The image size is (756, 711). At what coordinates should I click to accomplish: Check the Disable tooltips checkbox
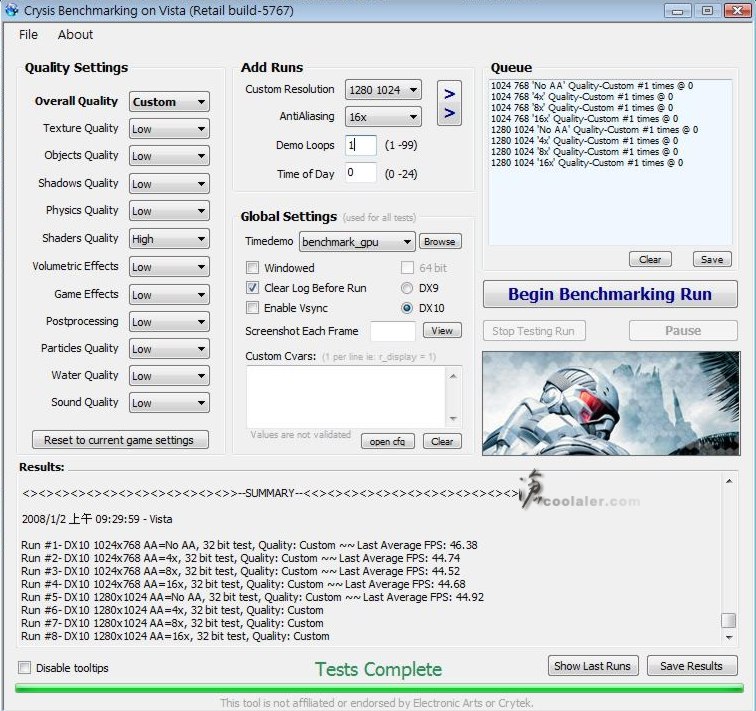click(24, 668)
